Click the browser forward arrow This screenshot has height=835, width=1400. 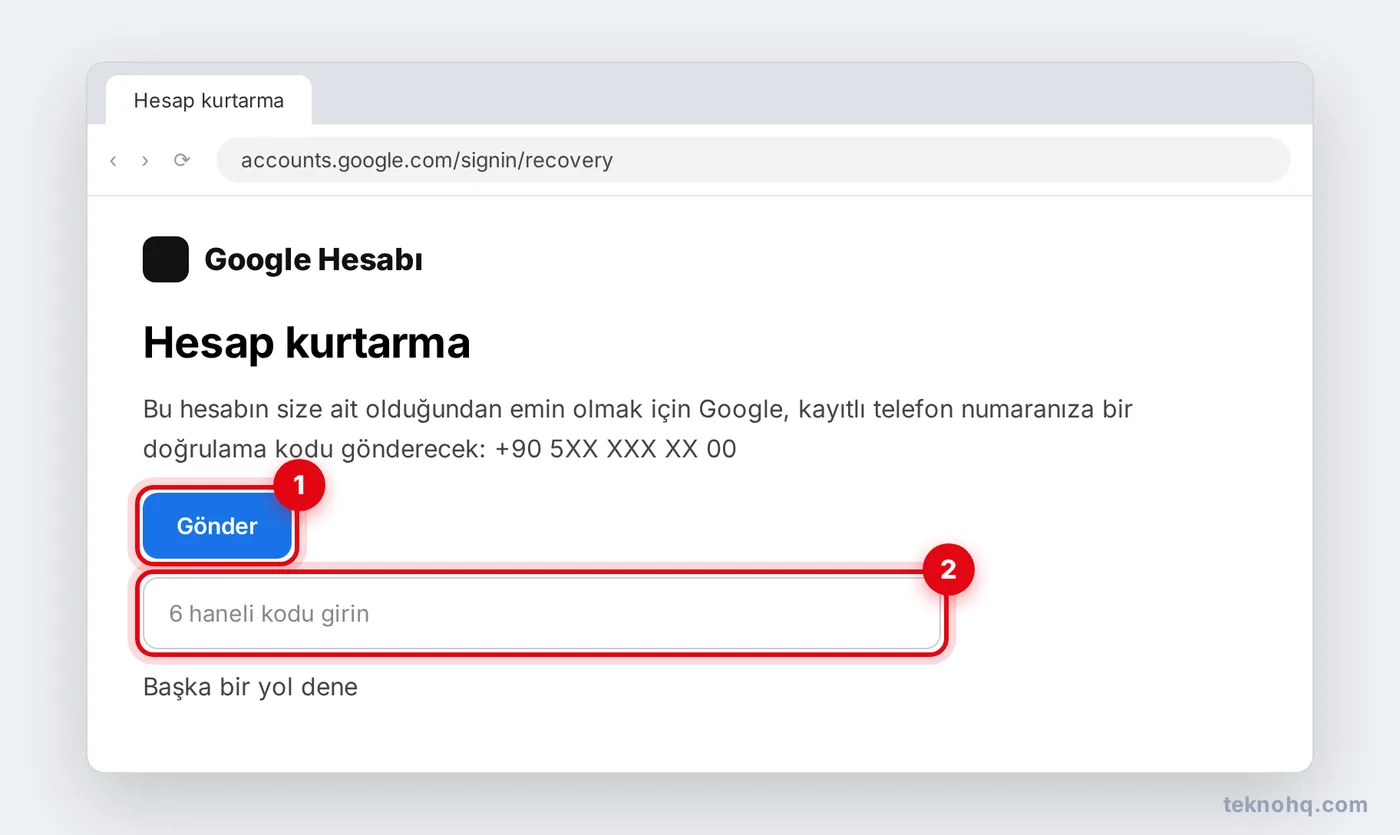[x=145, y=160]
